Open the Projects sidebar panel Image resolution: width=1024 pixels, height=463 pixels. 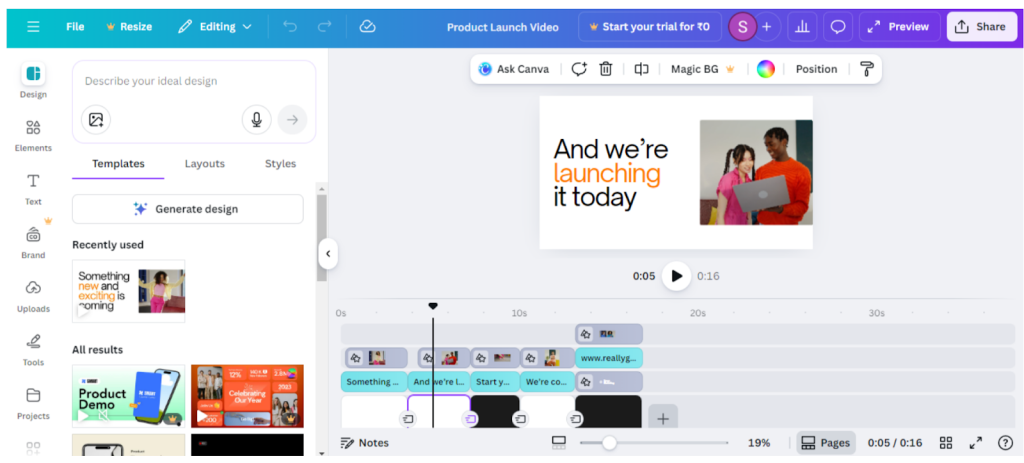33,404
